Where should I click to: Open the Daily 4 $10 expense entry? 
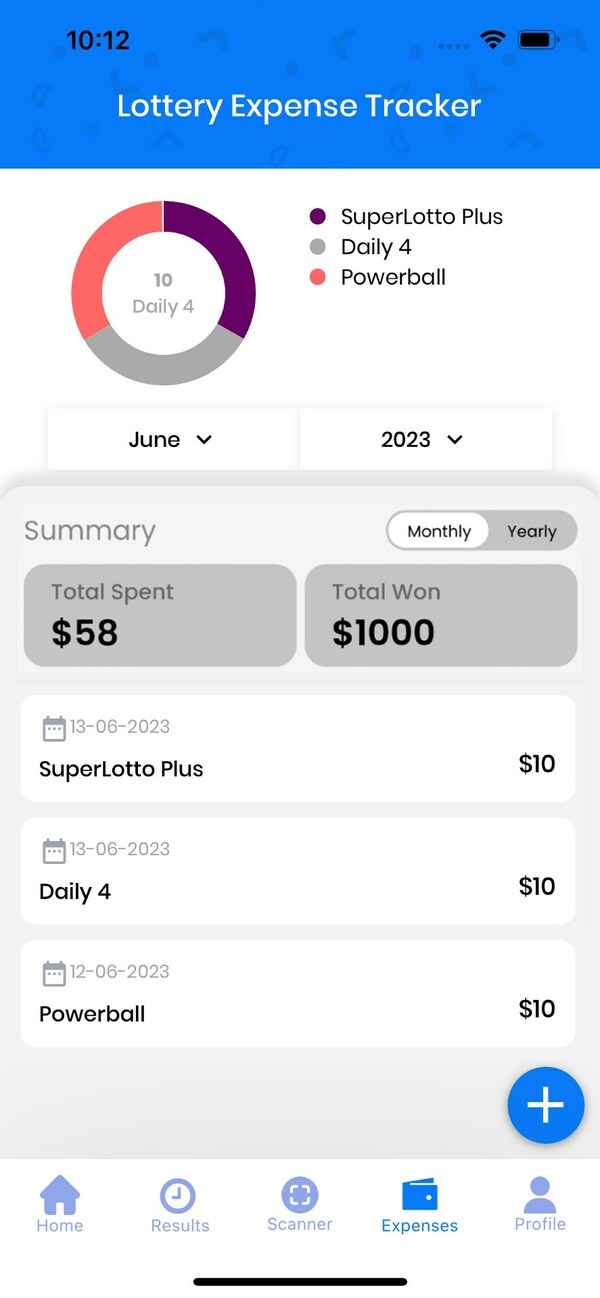pos(297,871)
